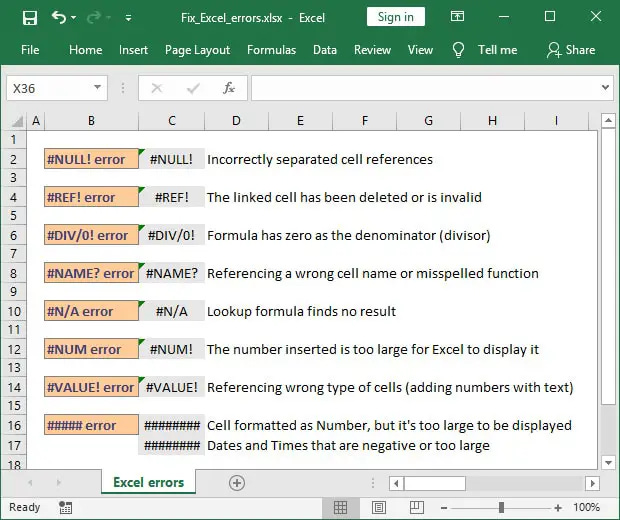620x520 pixels.
Task: Select the '#REF! error' cell
Action: pyautogui.click(x=91, y=197)
